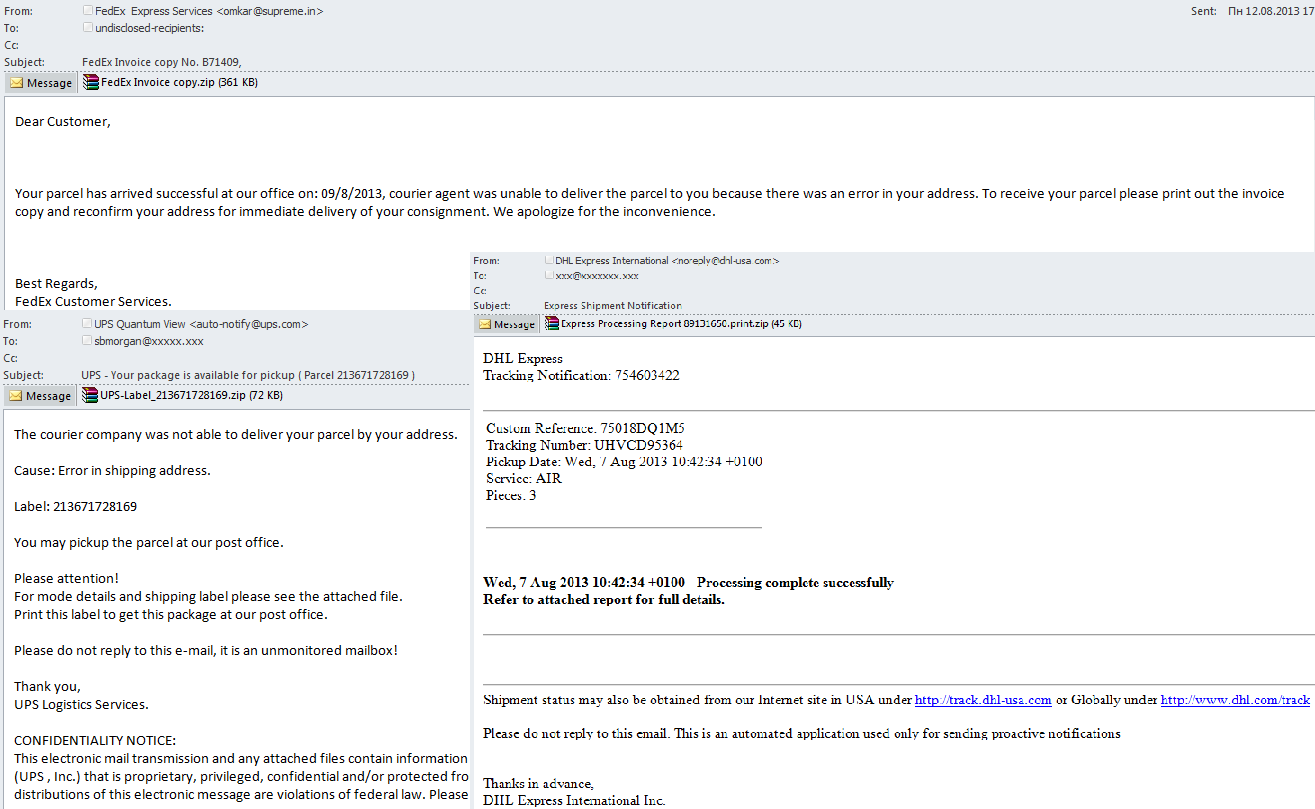The image size is (1315, 809).
Task: Click the 'Thank you,' line in UPS email
Action: coord(47,687)
